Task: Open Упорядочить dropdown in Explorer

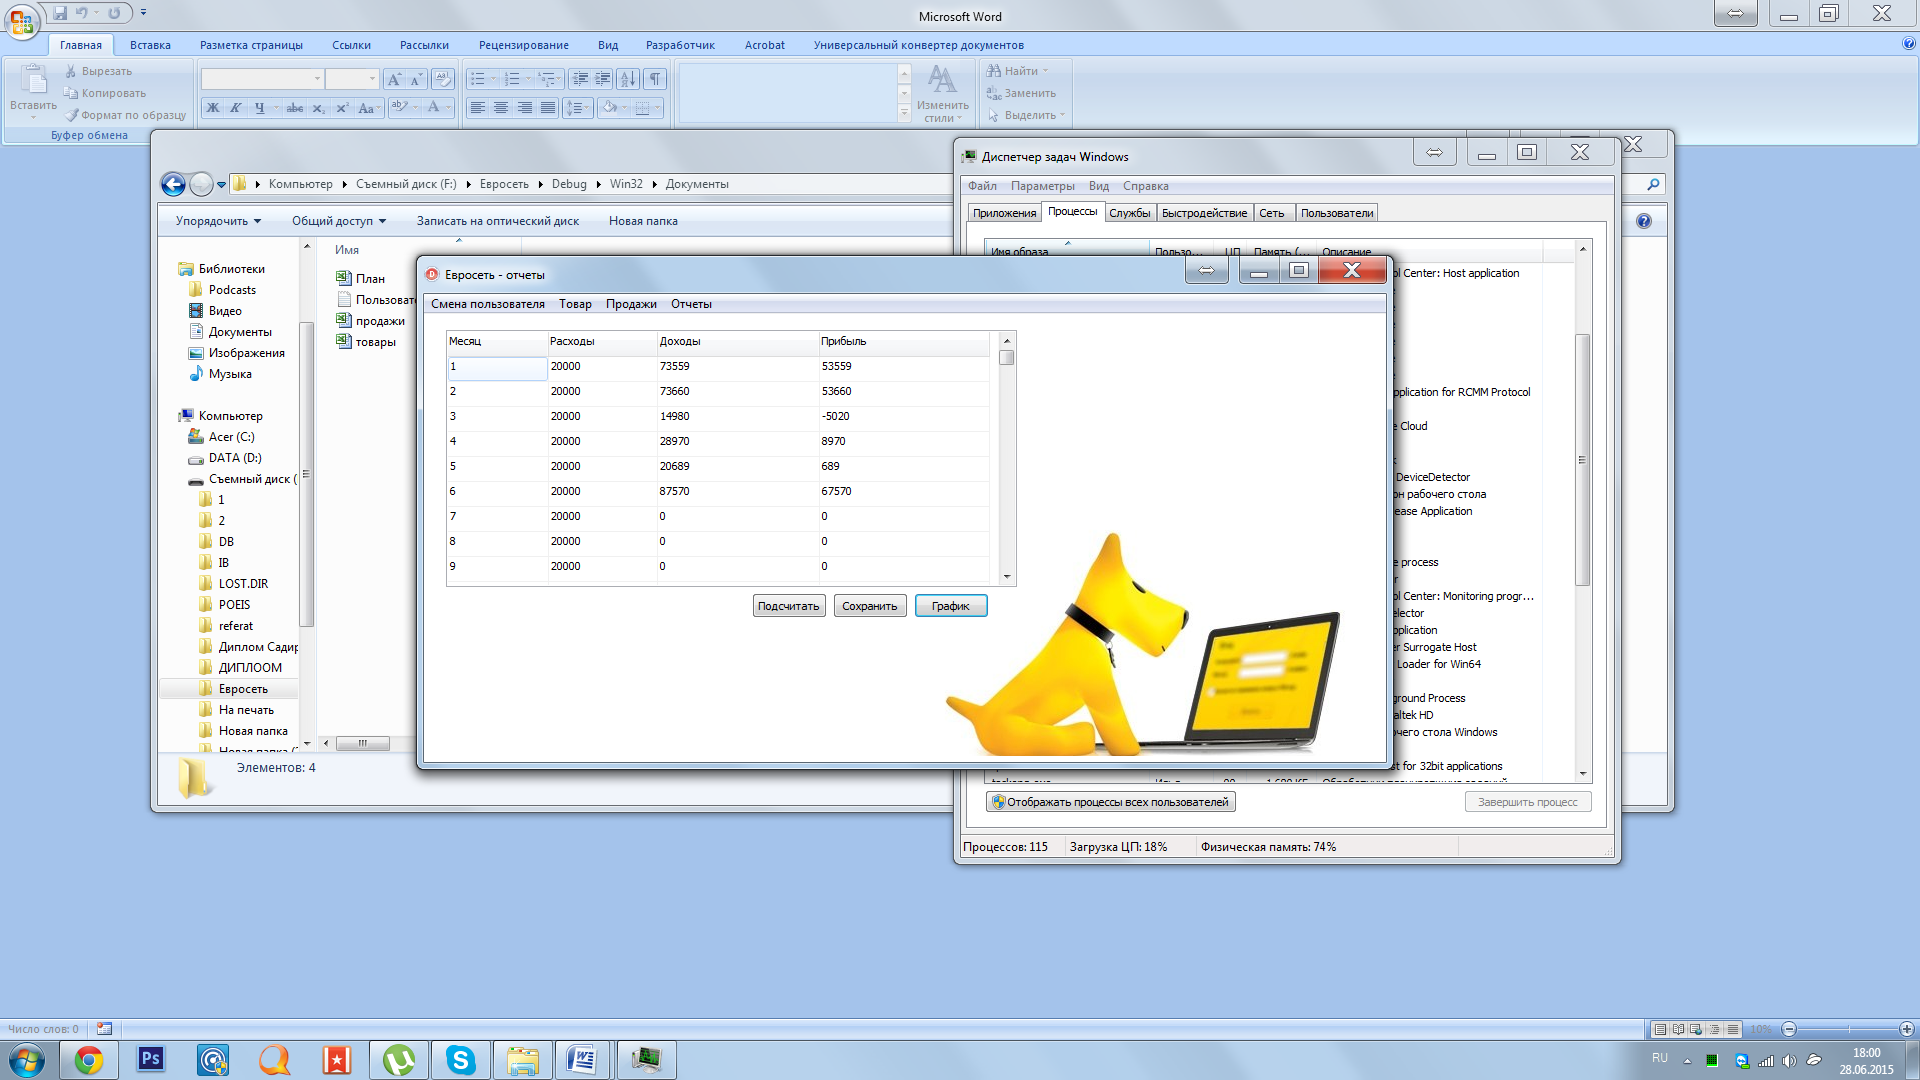Action: click(x=218, y=221)
